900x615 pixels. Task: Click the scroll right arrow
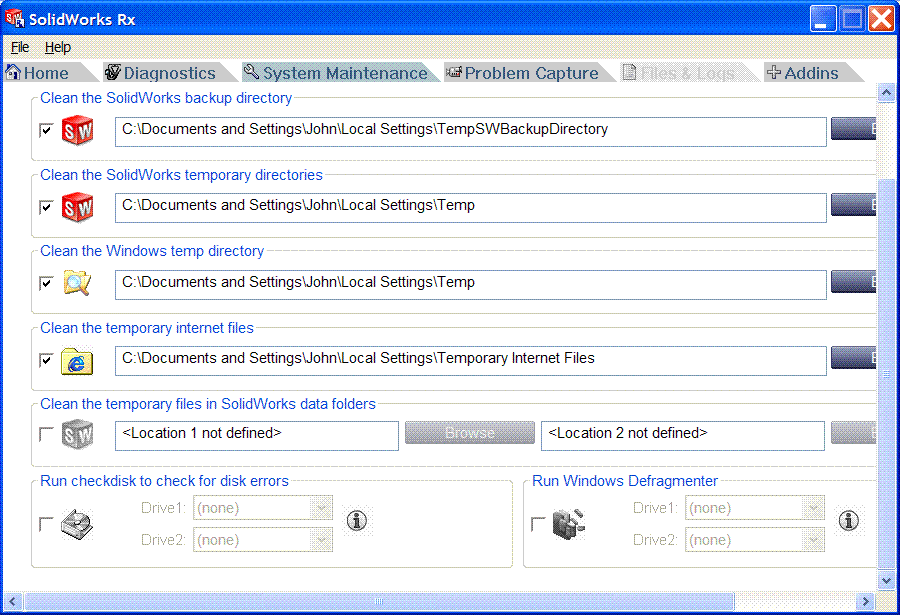click(x=865, y=602)
